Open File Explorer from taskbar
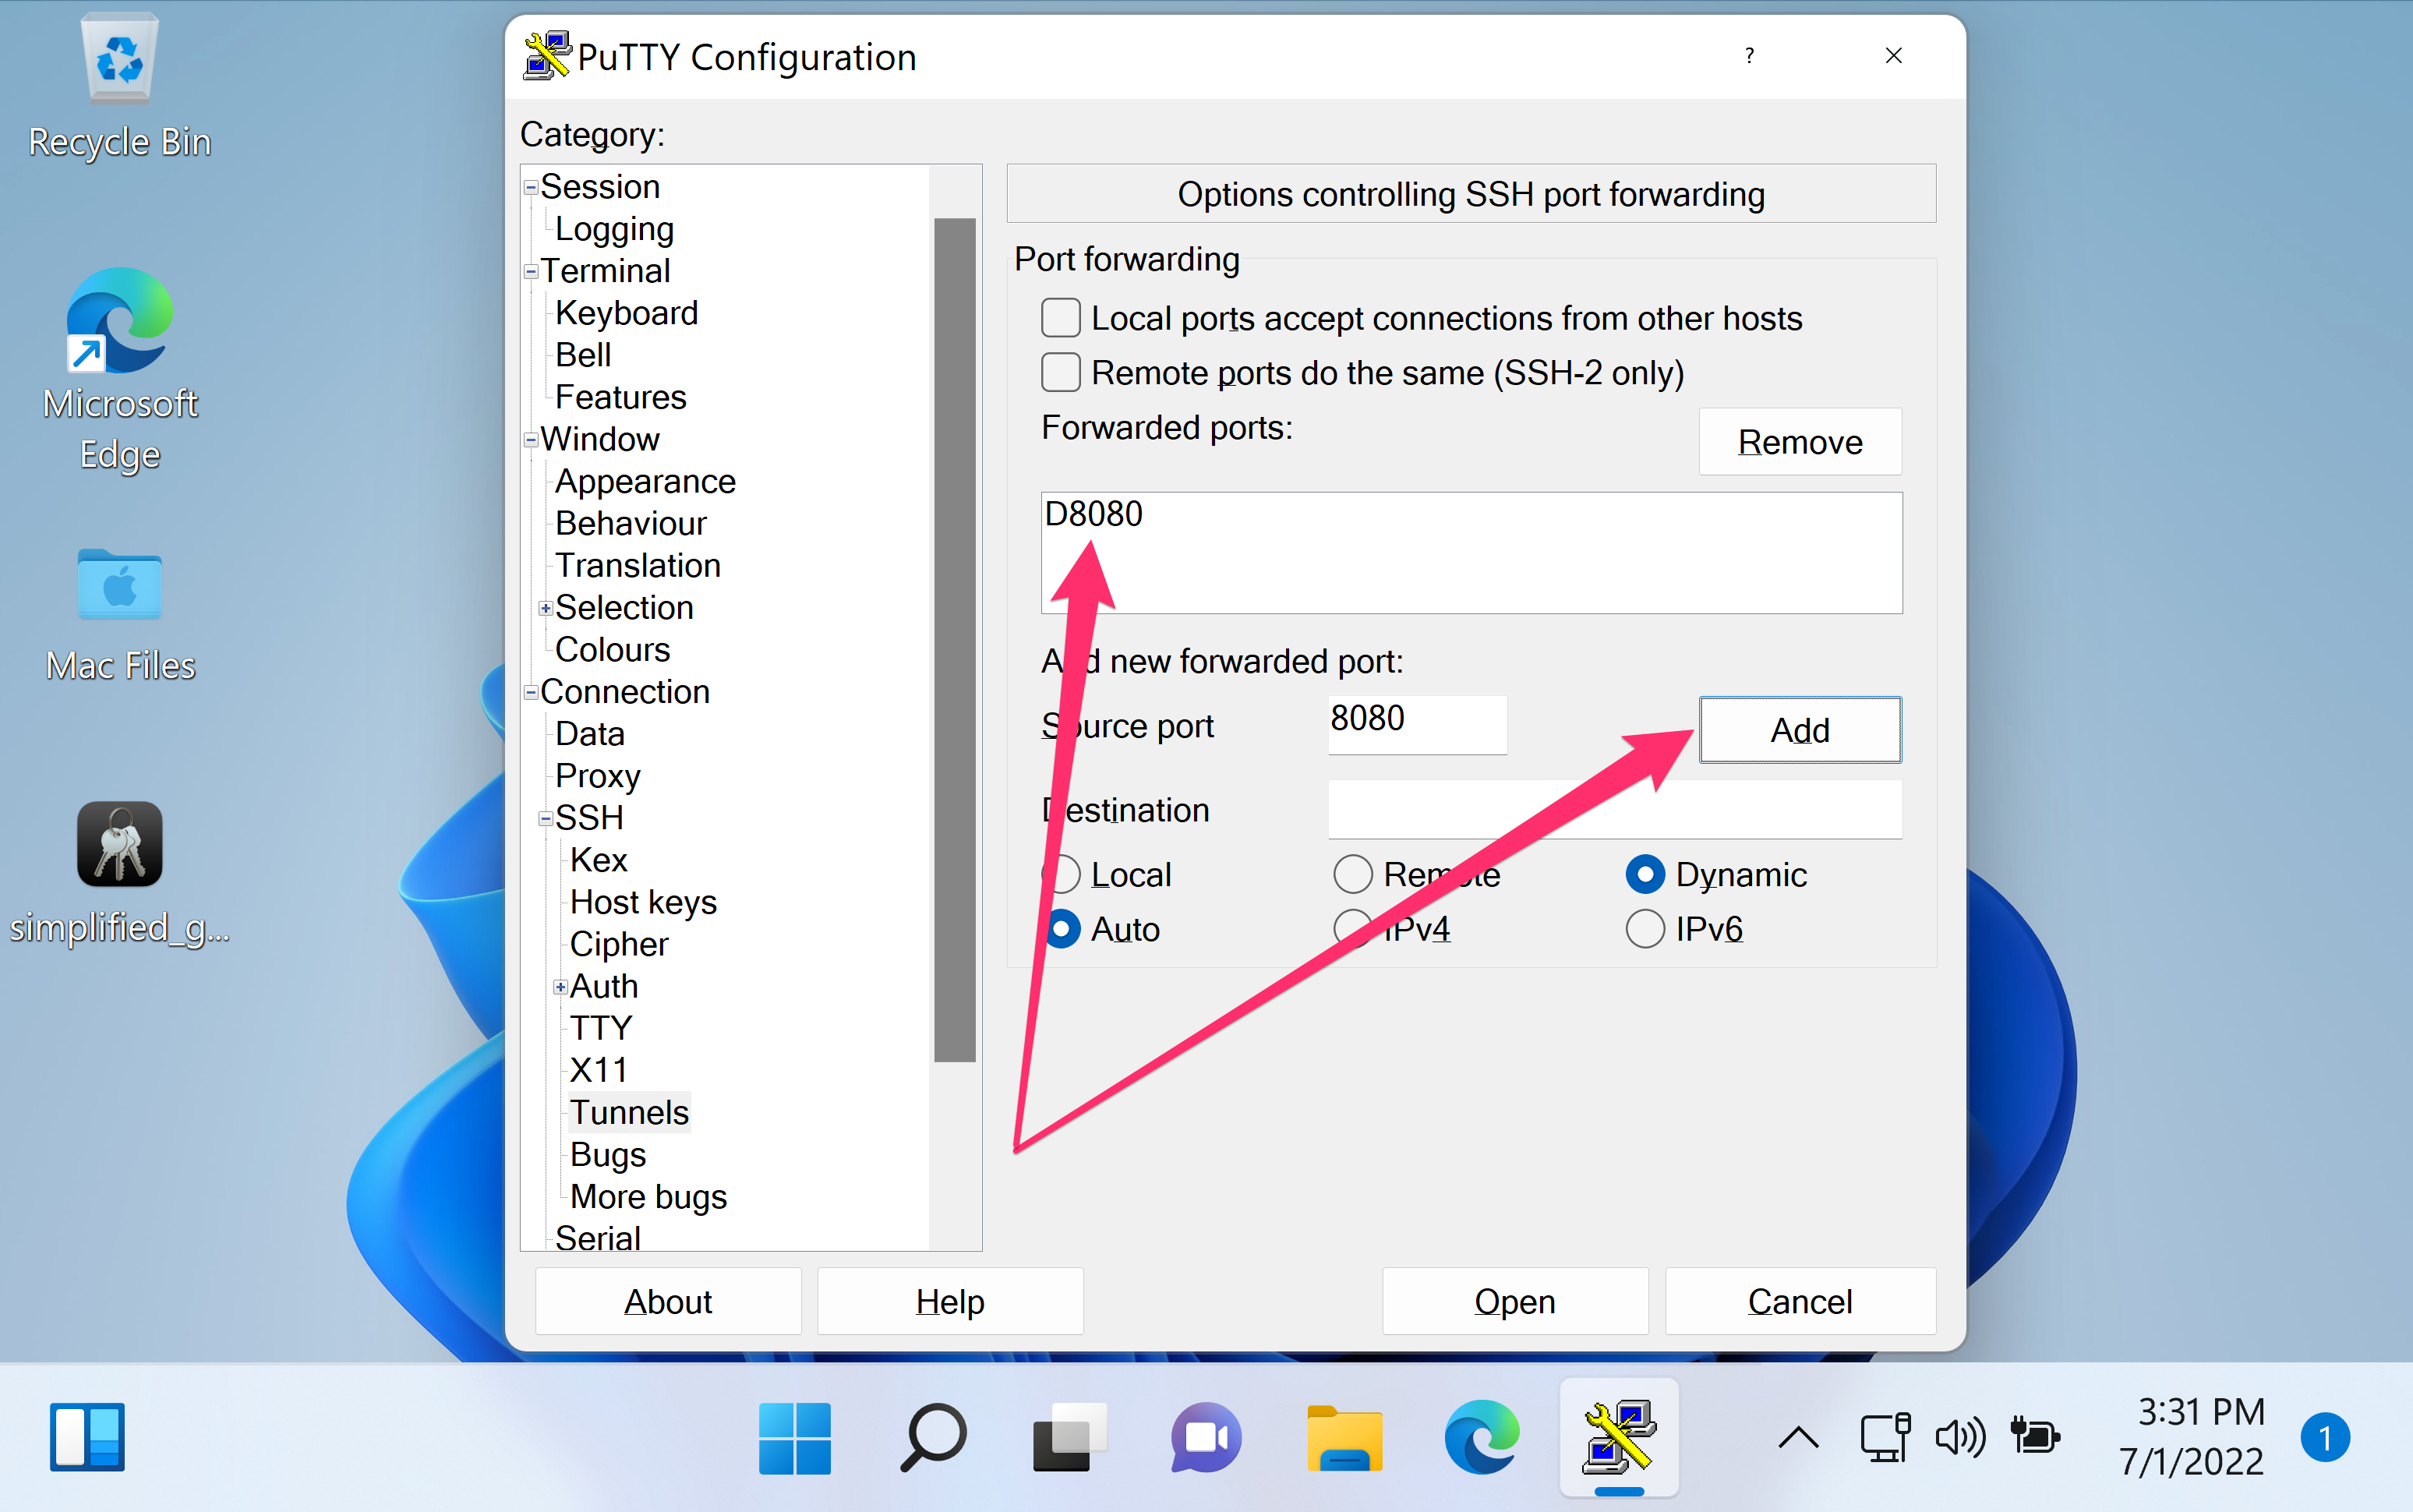 click(x=1345, y=1438)
